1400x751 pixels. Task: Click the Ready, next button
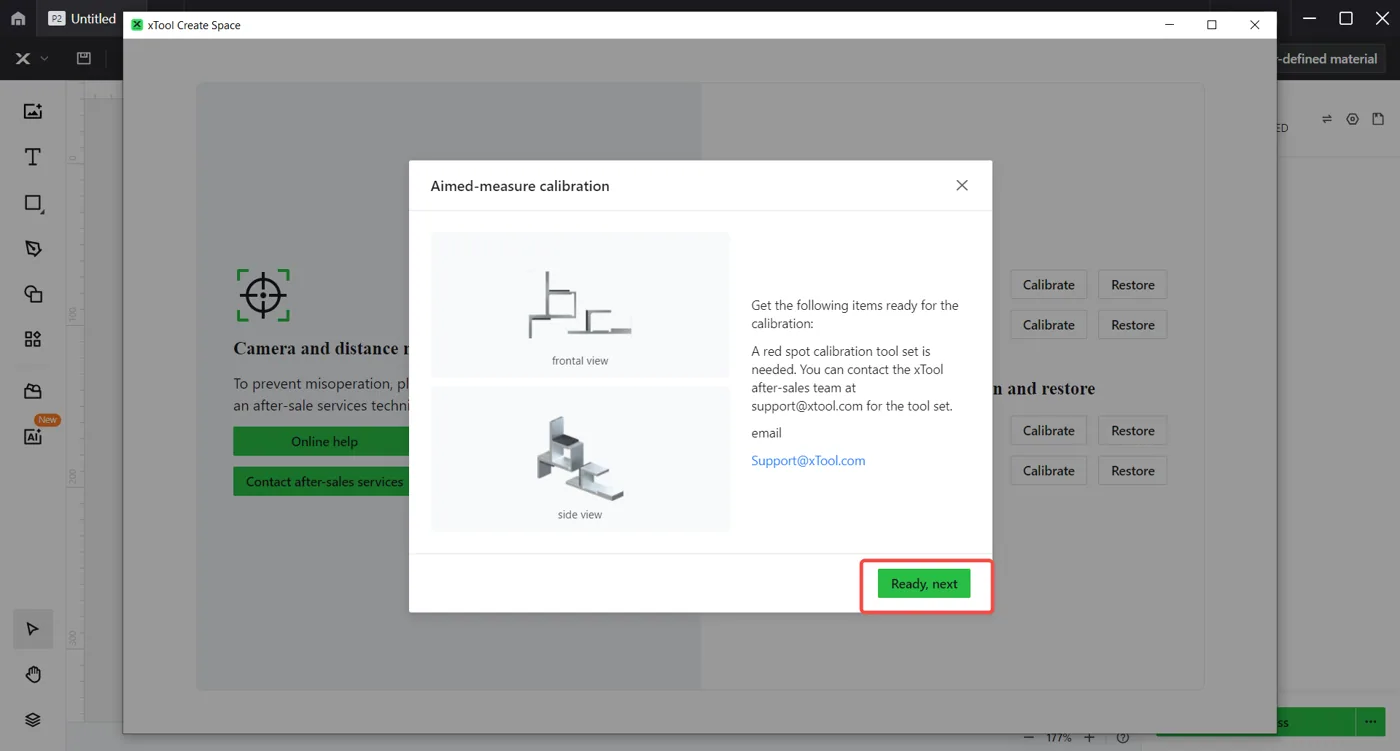click(x=924, y=584)
